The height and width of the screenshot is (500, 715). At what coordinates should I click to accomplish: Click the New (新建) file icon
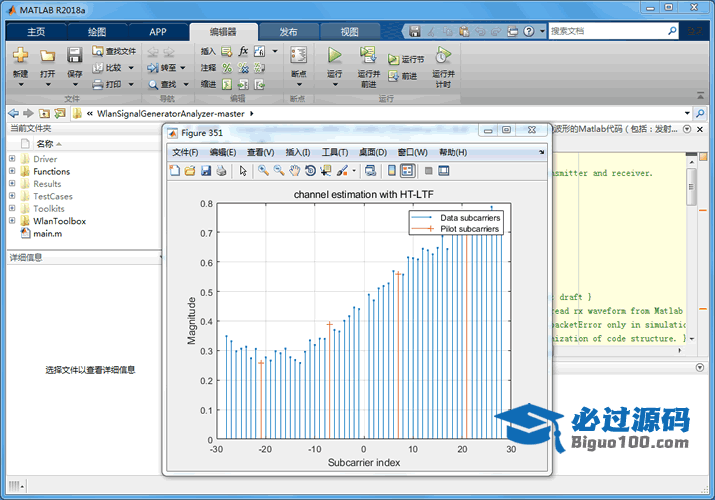point(20,56)
